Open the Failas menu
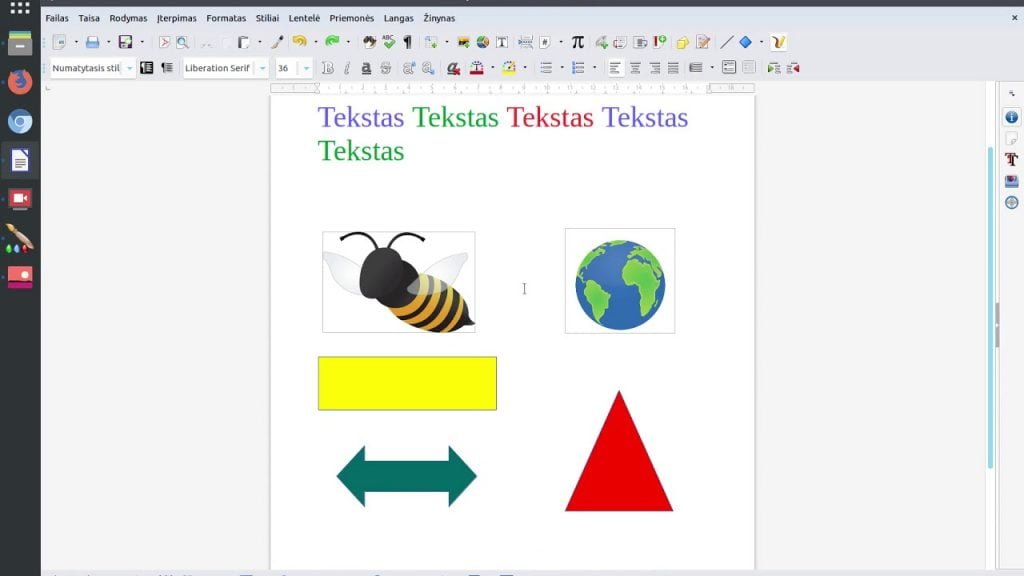This screenshot has width=1024, height=576. [x=57, y=18]
